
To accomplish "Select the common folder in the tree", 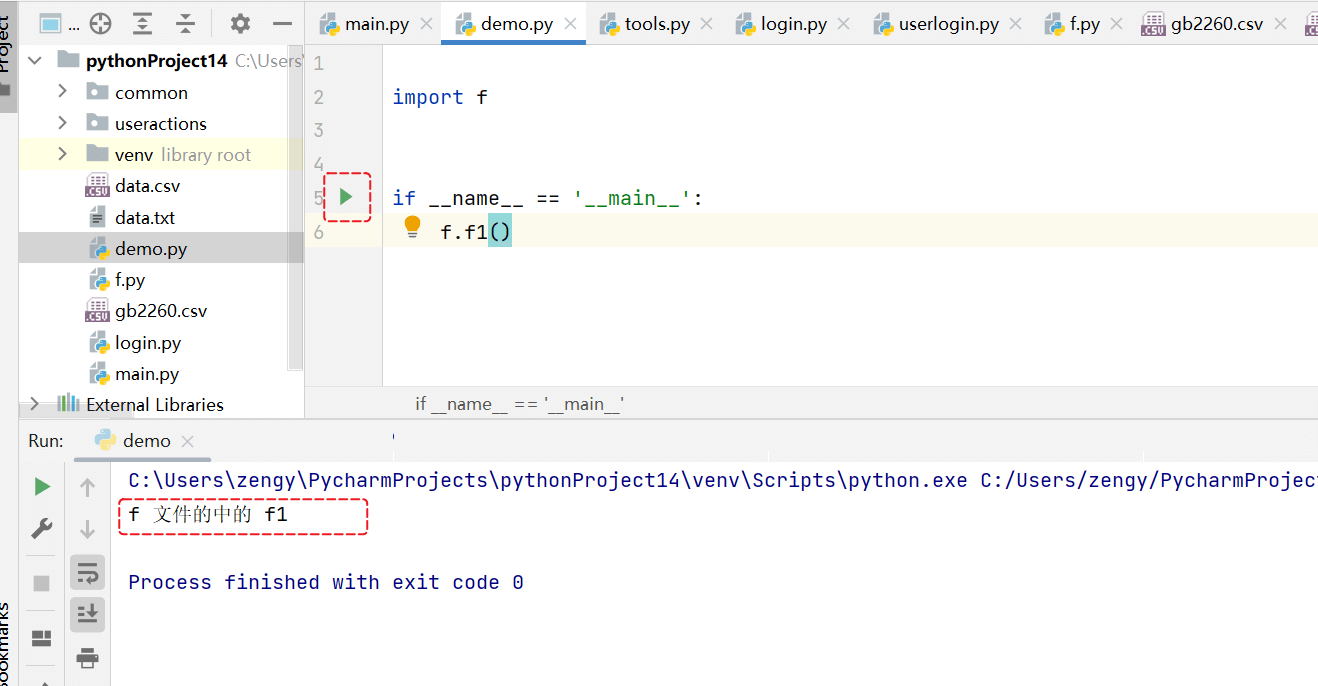I will click(x=151, y=92).
